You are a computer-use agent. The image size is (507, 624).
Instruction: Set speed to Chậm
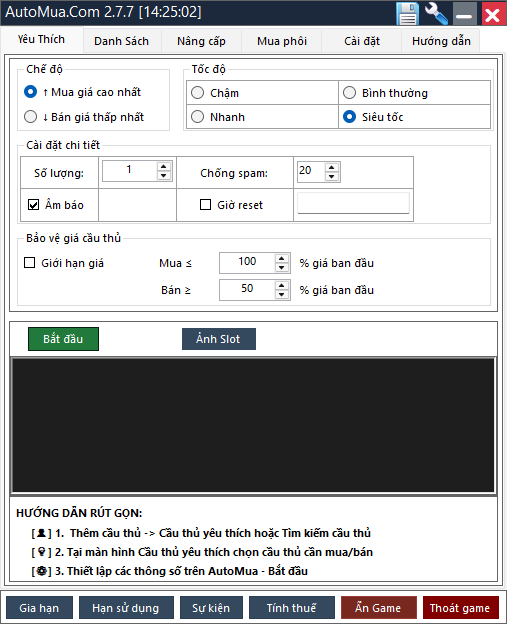click(215, 93)
